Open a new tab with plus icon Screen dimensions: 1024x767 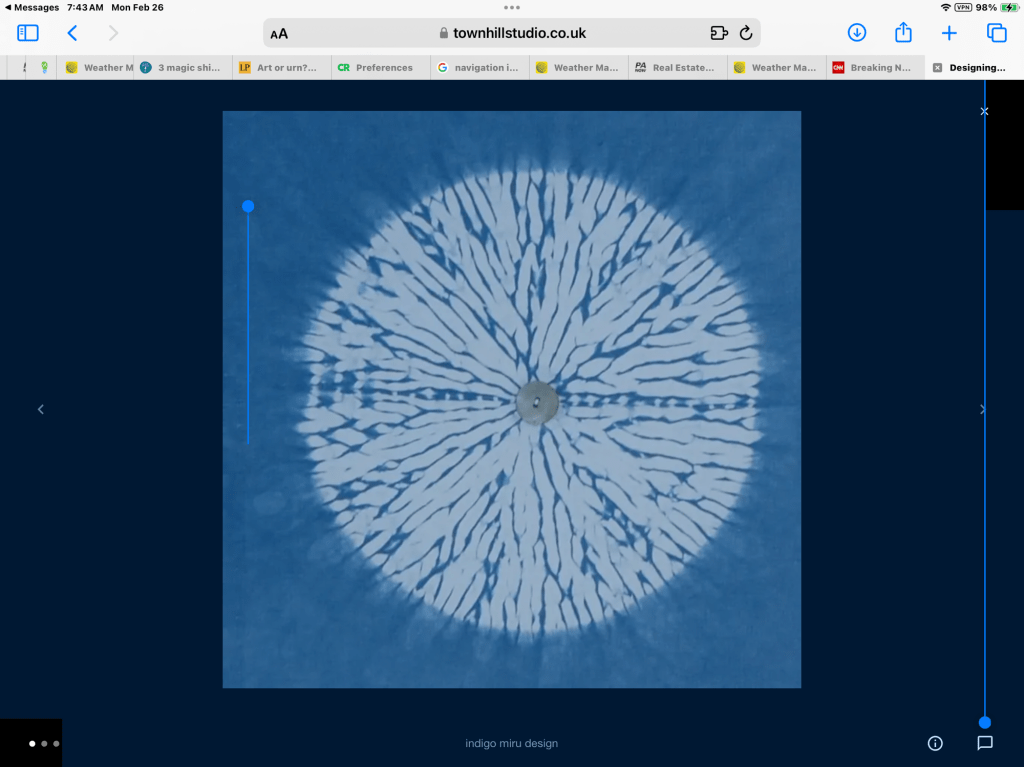[949, 33]
